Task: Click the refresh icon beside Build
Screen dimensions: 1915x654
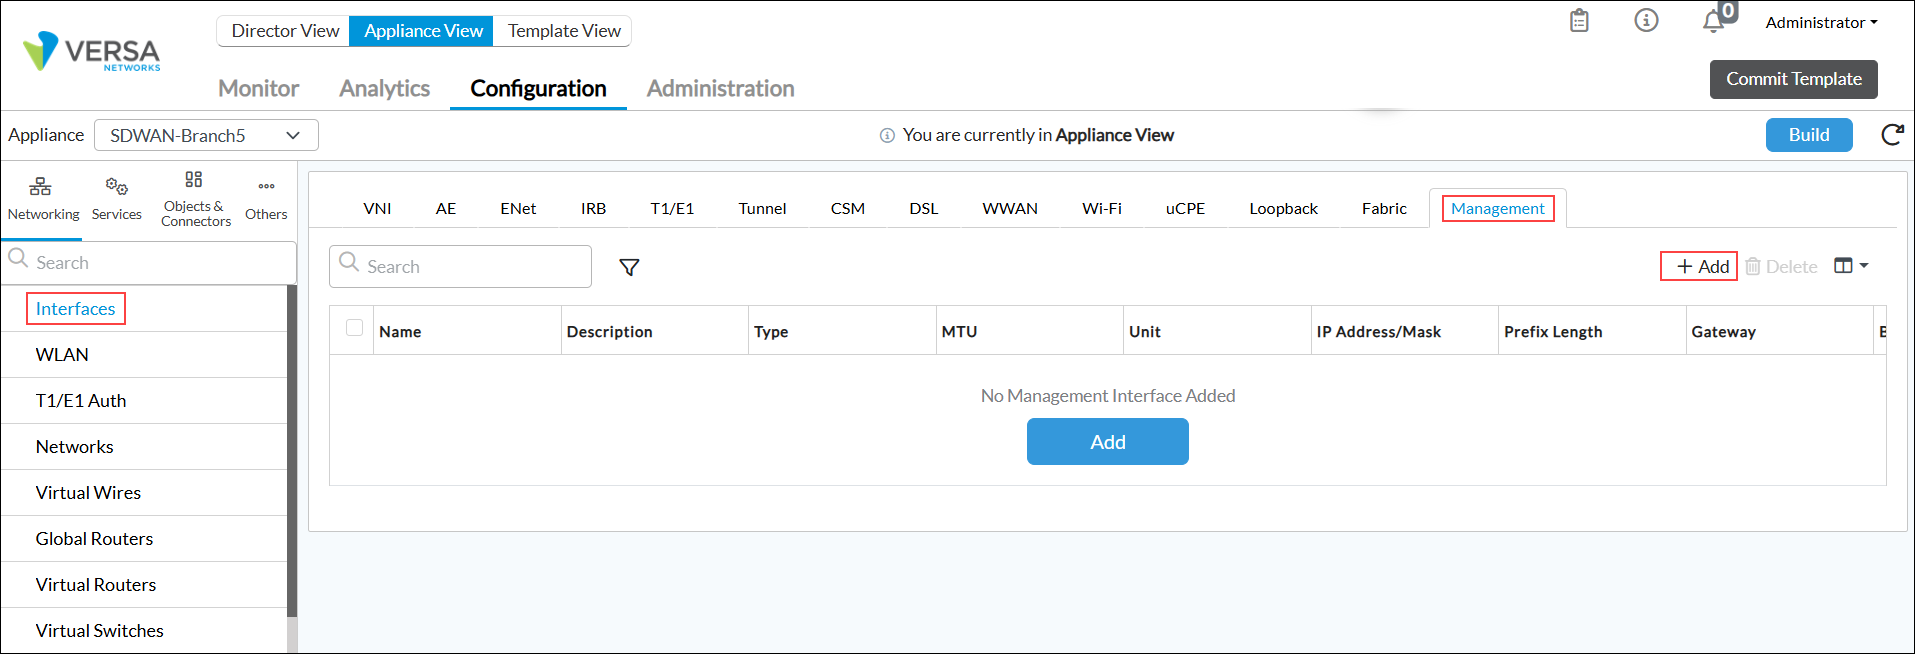Action: pos(1892,135)
